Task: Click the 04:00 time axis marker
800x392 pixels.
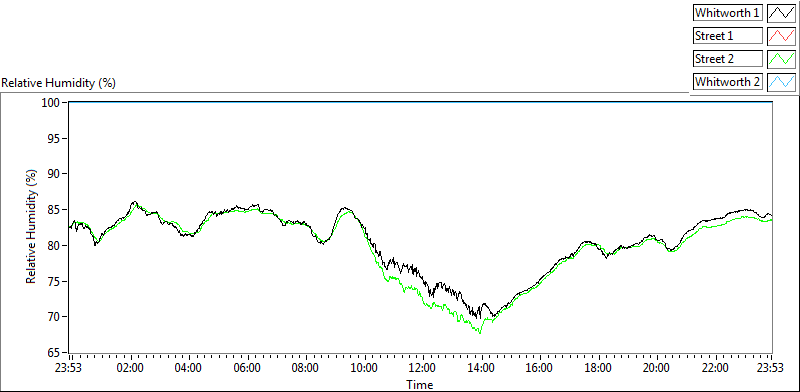Action: point(188,368)
